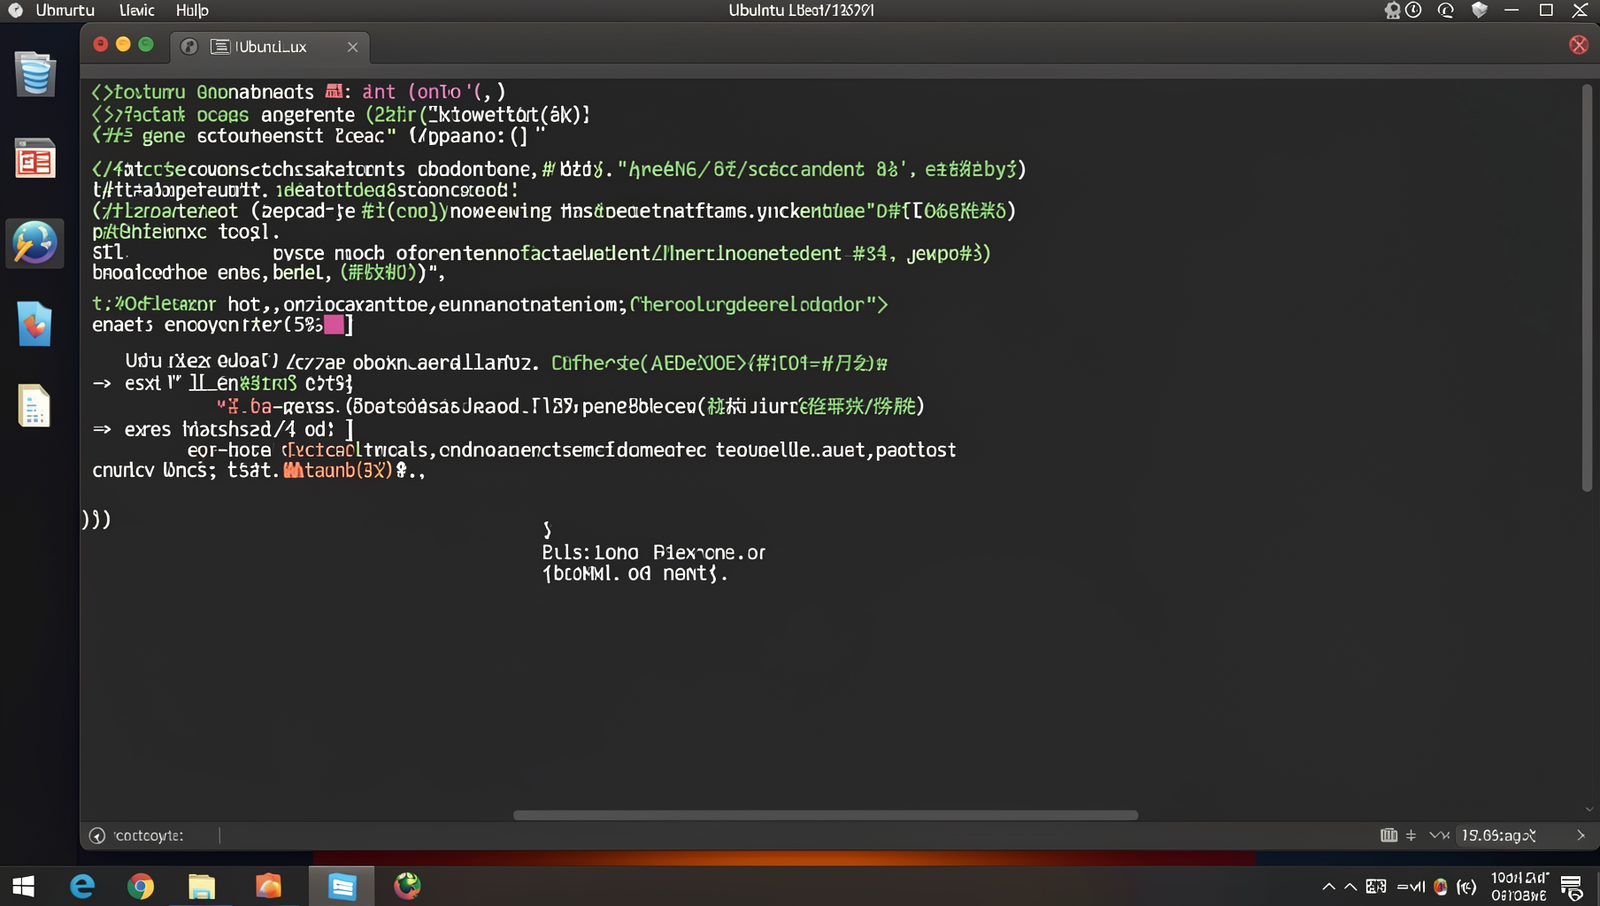Screen dimensions: 1600x906
Task: Open the double-chevron dropdown in status bar
Action: coord(1439,835)
